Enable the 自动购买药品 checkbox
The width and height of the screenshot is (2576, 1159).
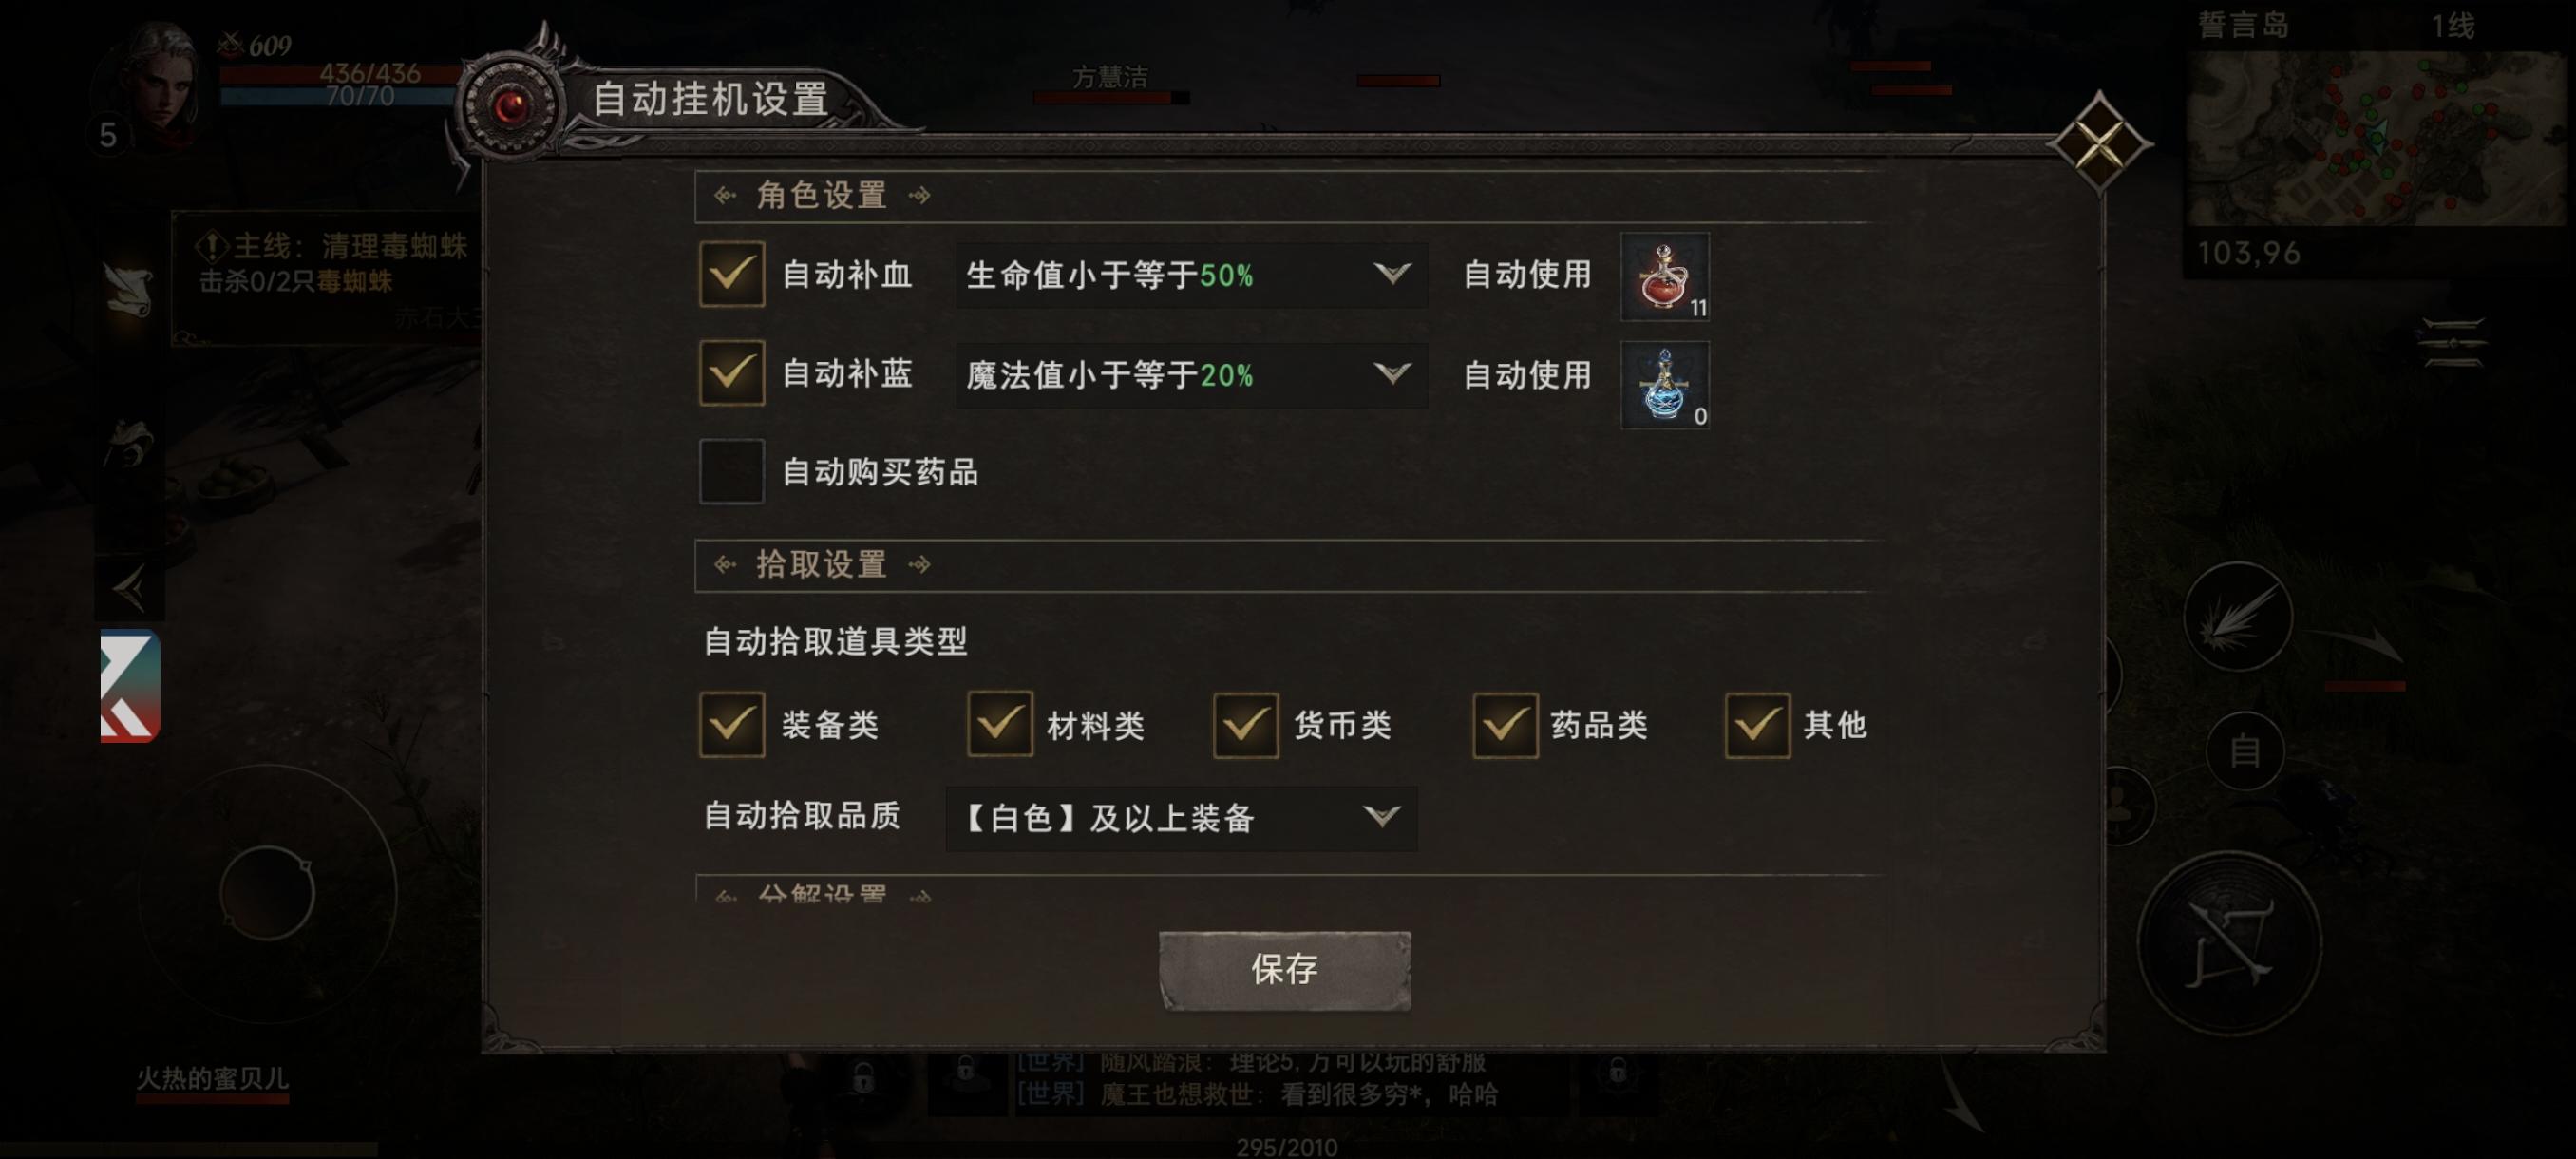tap(732, 471)
